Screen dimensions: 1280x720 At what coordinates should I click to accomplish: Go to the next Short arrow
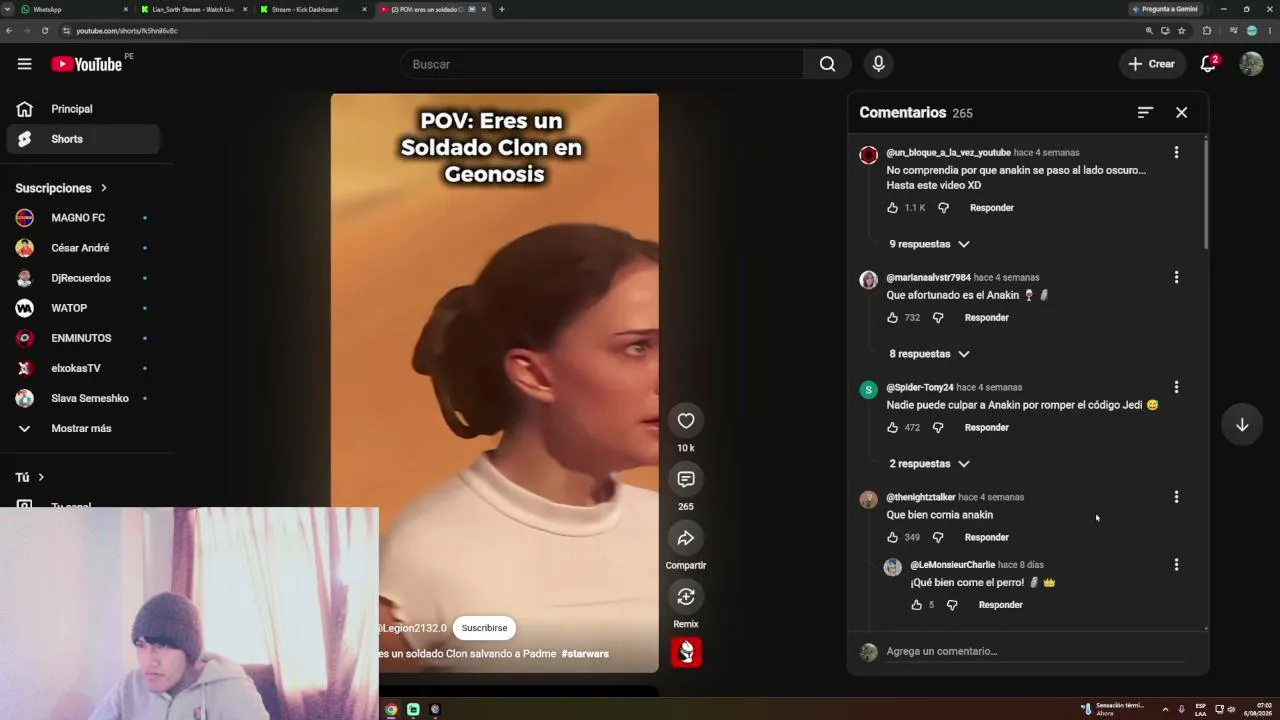pos(1242,425)
